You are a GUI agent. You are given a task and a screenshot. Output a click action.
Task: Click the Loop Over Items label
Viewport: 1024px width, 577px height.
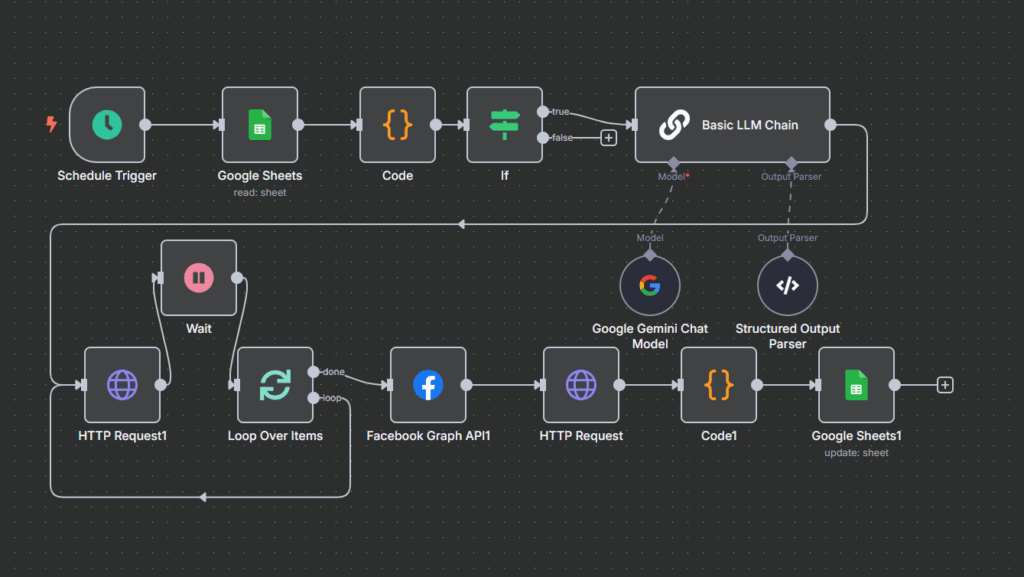point(275,435)
